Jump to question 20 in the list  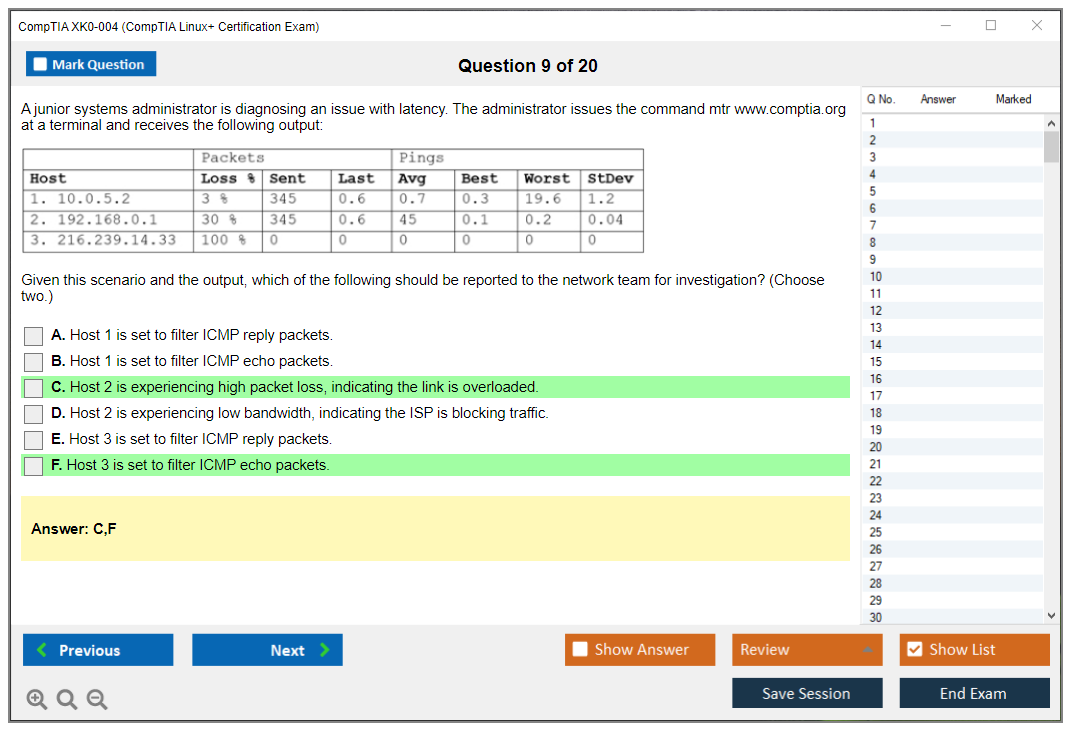(x=876, y=447)
